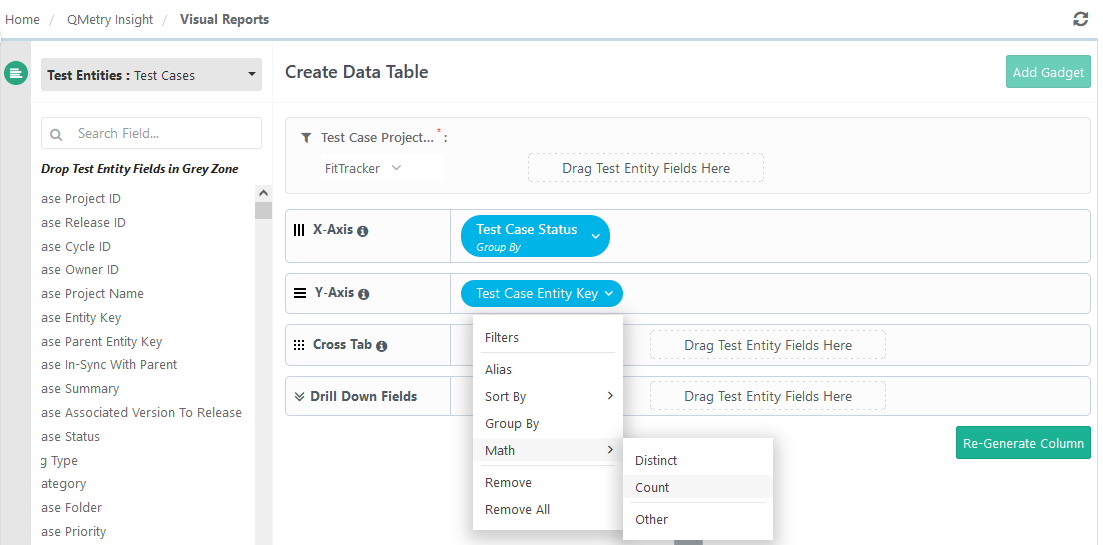Viewport: 1103px width, 545px height.
Task: Click the Search Field input box
Action: pos(151,133)
